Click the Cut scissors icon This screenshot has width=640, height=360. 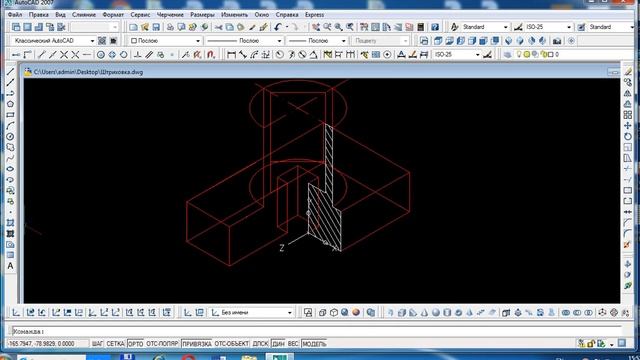coord(219,27)
